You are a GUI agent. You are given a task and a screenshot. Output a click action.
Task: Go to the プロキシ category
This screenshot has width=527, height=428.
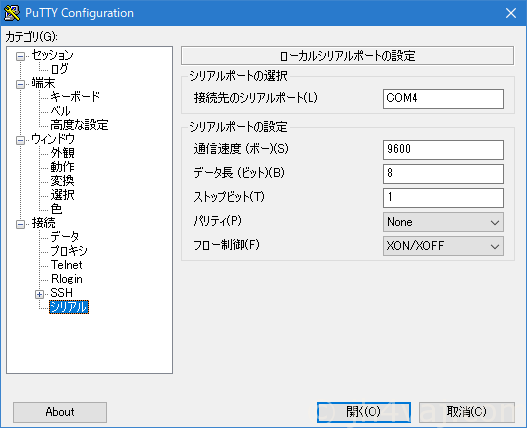pos(69,251)
